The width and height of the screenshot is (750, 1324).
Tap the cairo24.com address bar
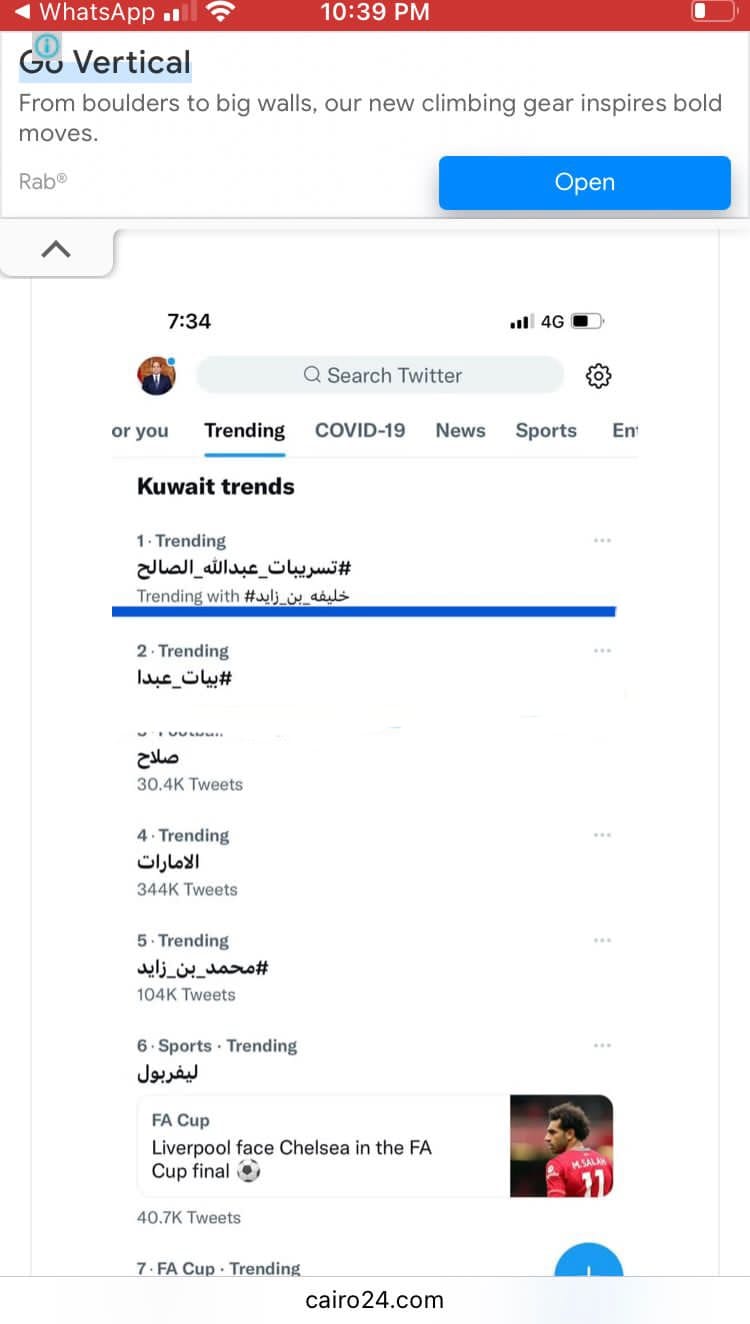375,1300
